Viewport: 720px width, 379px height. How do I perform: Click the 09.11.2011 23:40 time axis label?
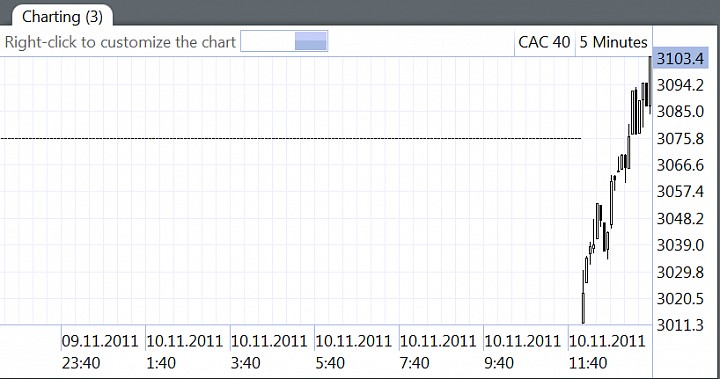[x=100, y=352]
